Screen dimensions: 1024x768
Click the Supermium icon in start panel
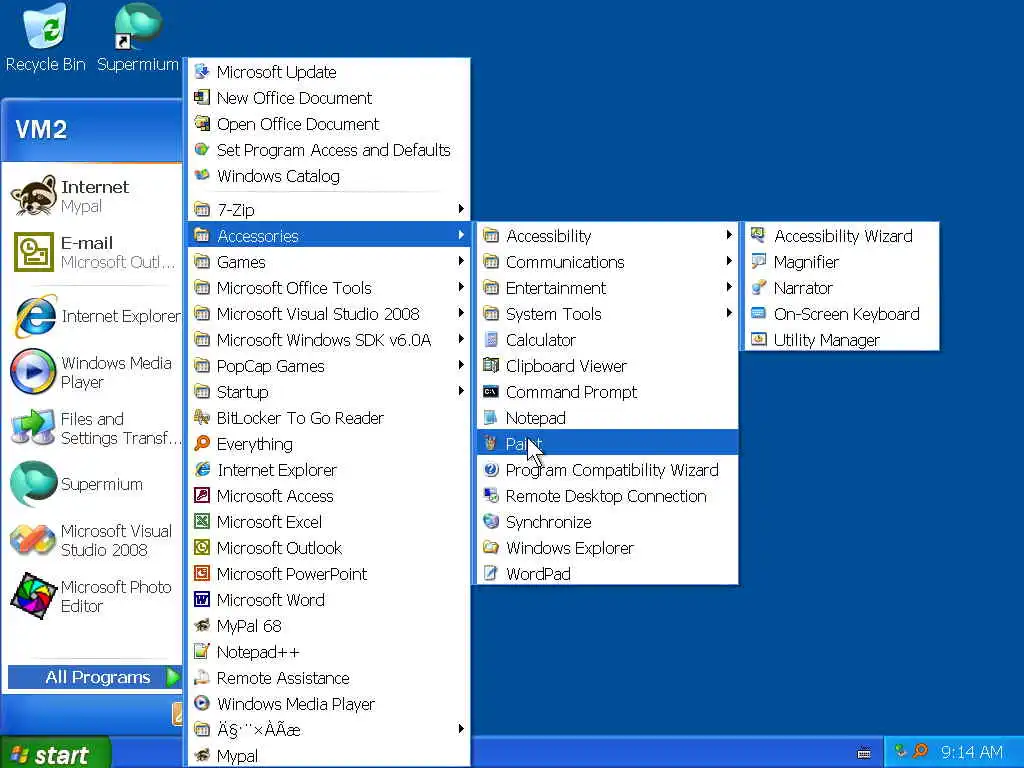[x=33, y=483]
